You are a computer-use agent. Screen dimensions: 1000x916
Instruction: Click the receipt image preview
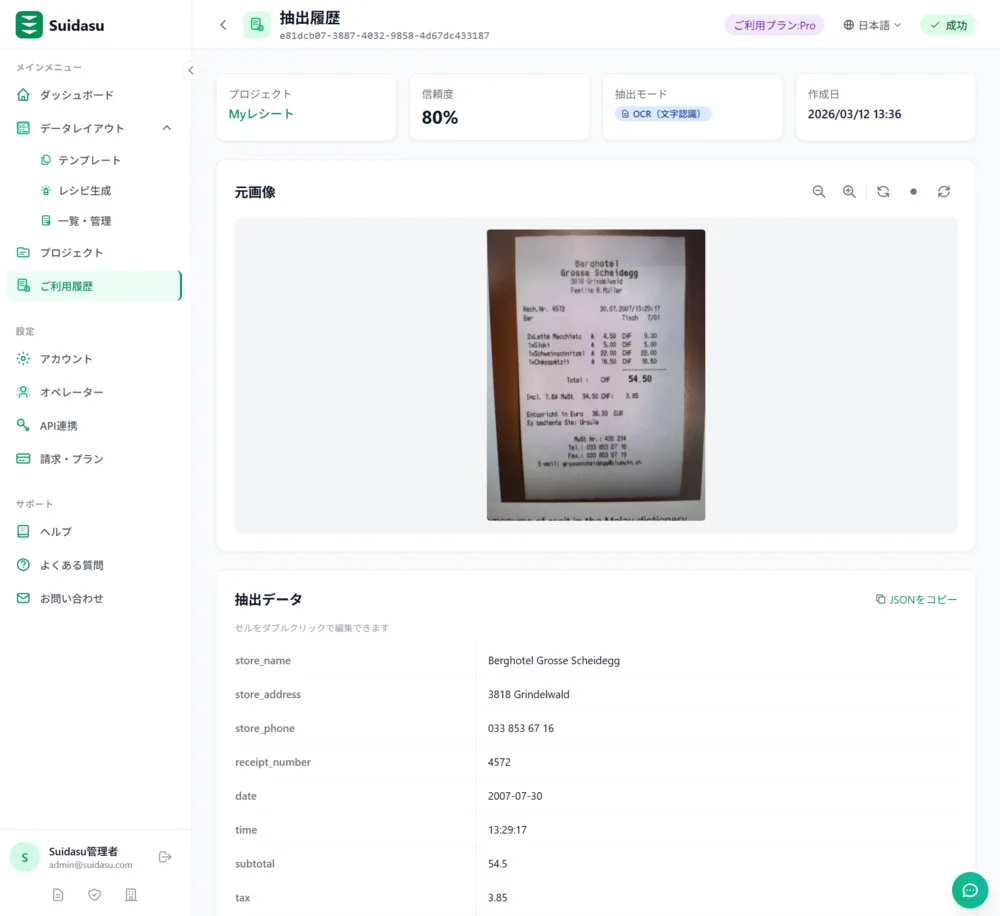(x=596, y=375)
